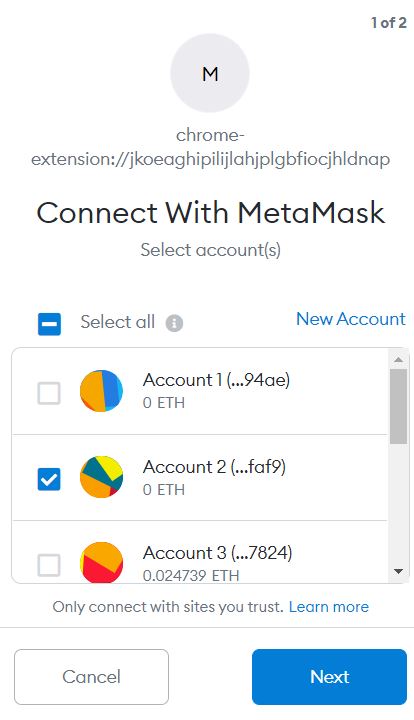This screenshot has height=720, width=414.
Task: Check the Account 1 checkbox
Action: point(49,393)
